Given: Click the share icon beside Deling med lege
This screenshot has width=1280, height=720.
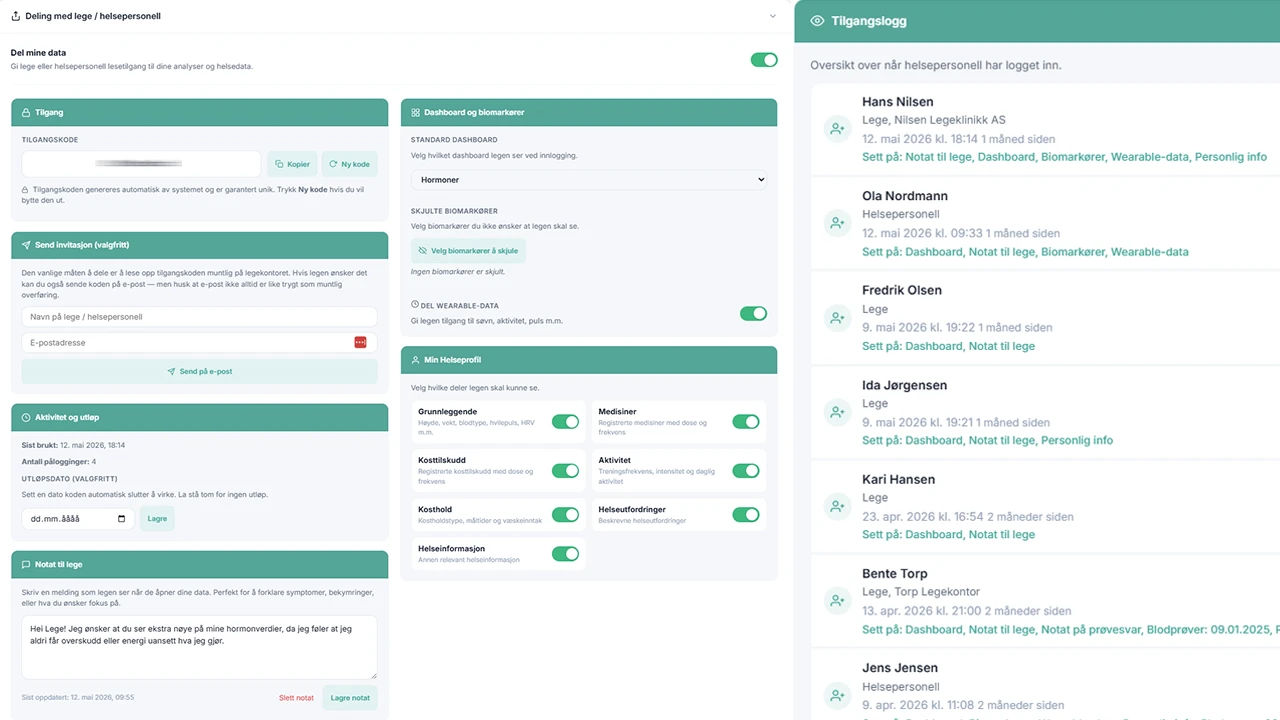Looking at the screenshot, I should click(x=16, y=16).
